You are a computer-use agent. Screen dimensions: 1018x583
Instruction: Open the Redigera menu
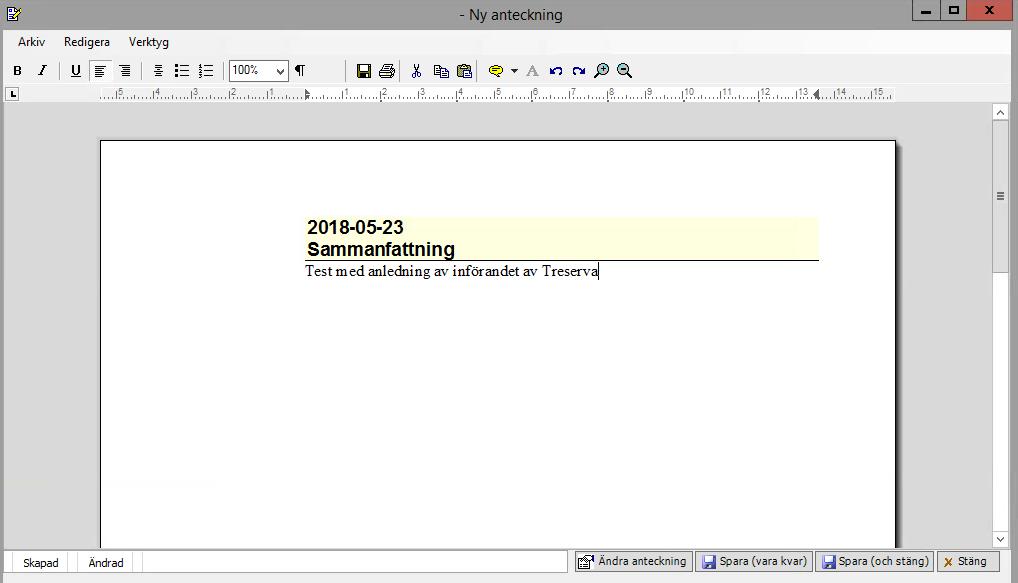point(86,42)
